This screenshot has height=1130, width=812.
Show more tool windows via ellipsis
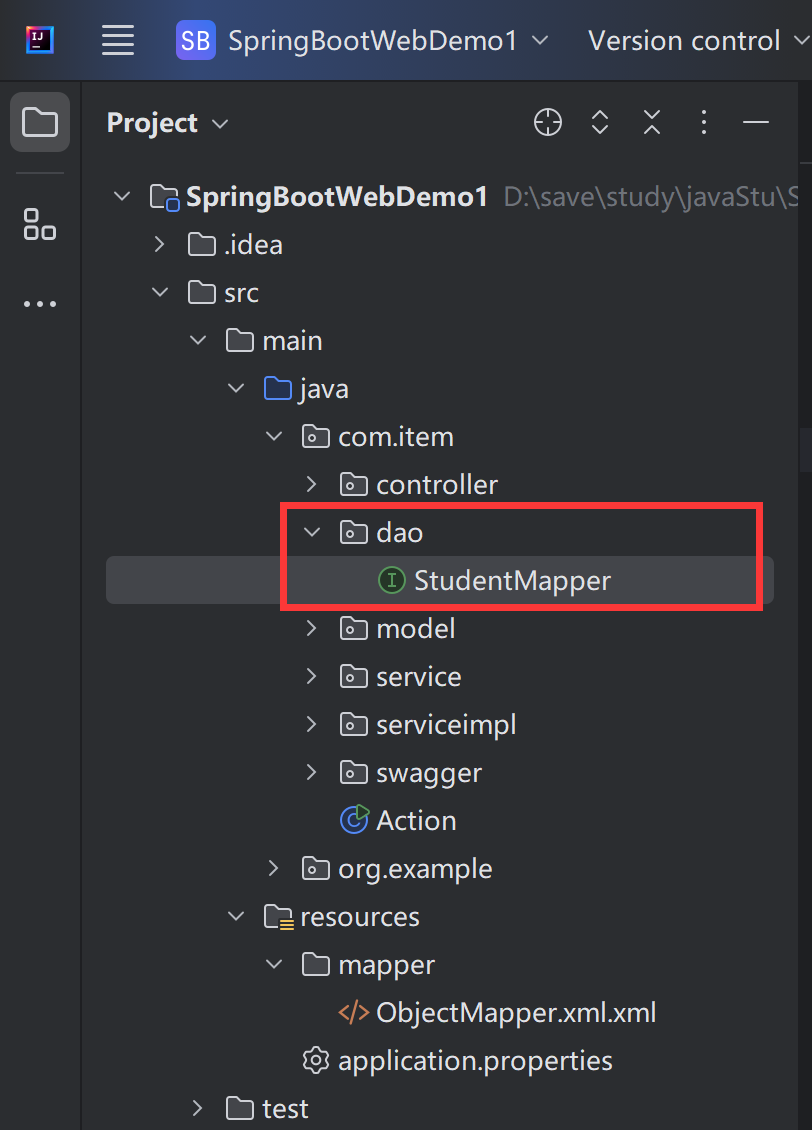[x=40, y=304]
